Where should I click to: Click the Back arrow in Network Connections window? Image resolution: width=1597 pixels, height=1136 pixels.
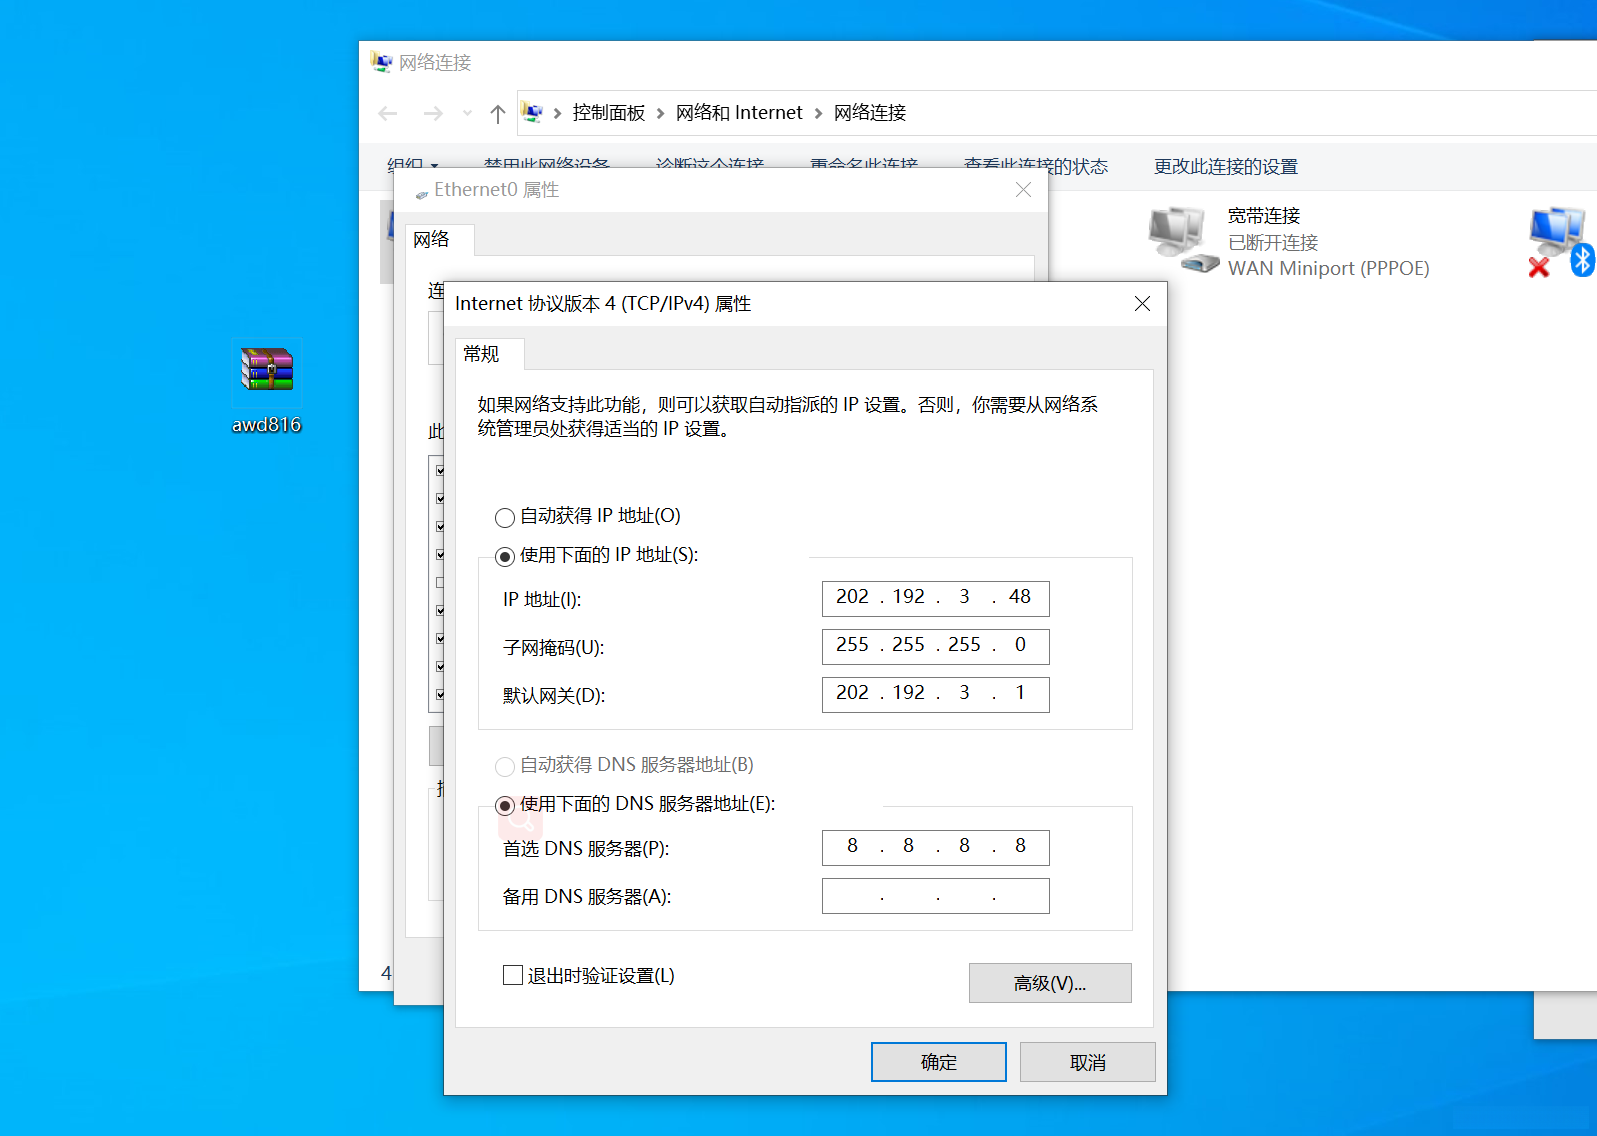[x=388, y=114]
